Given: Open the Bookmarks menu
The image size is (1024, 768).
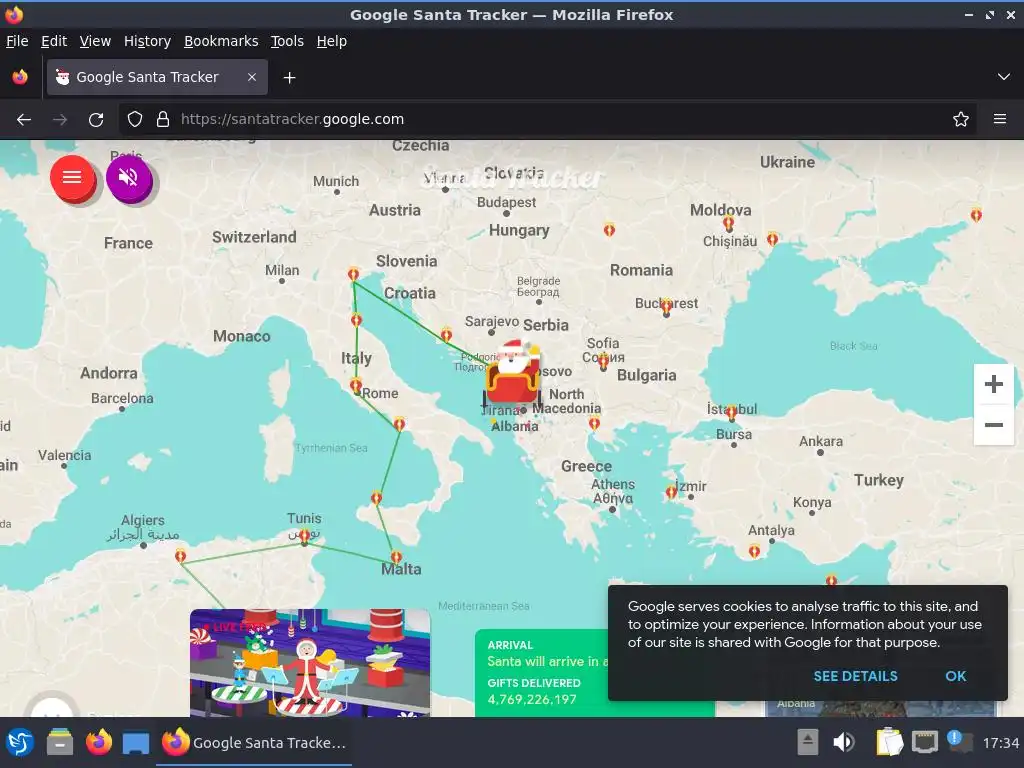Looking at the screenshot, I should (221, 41).
